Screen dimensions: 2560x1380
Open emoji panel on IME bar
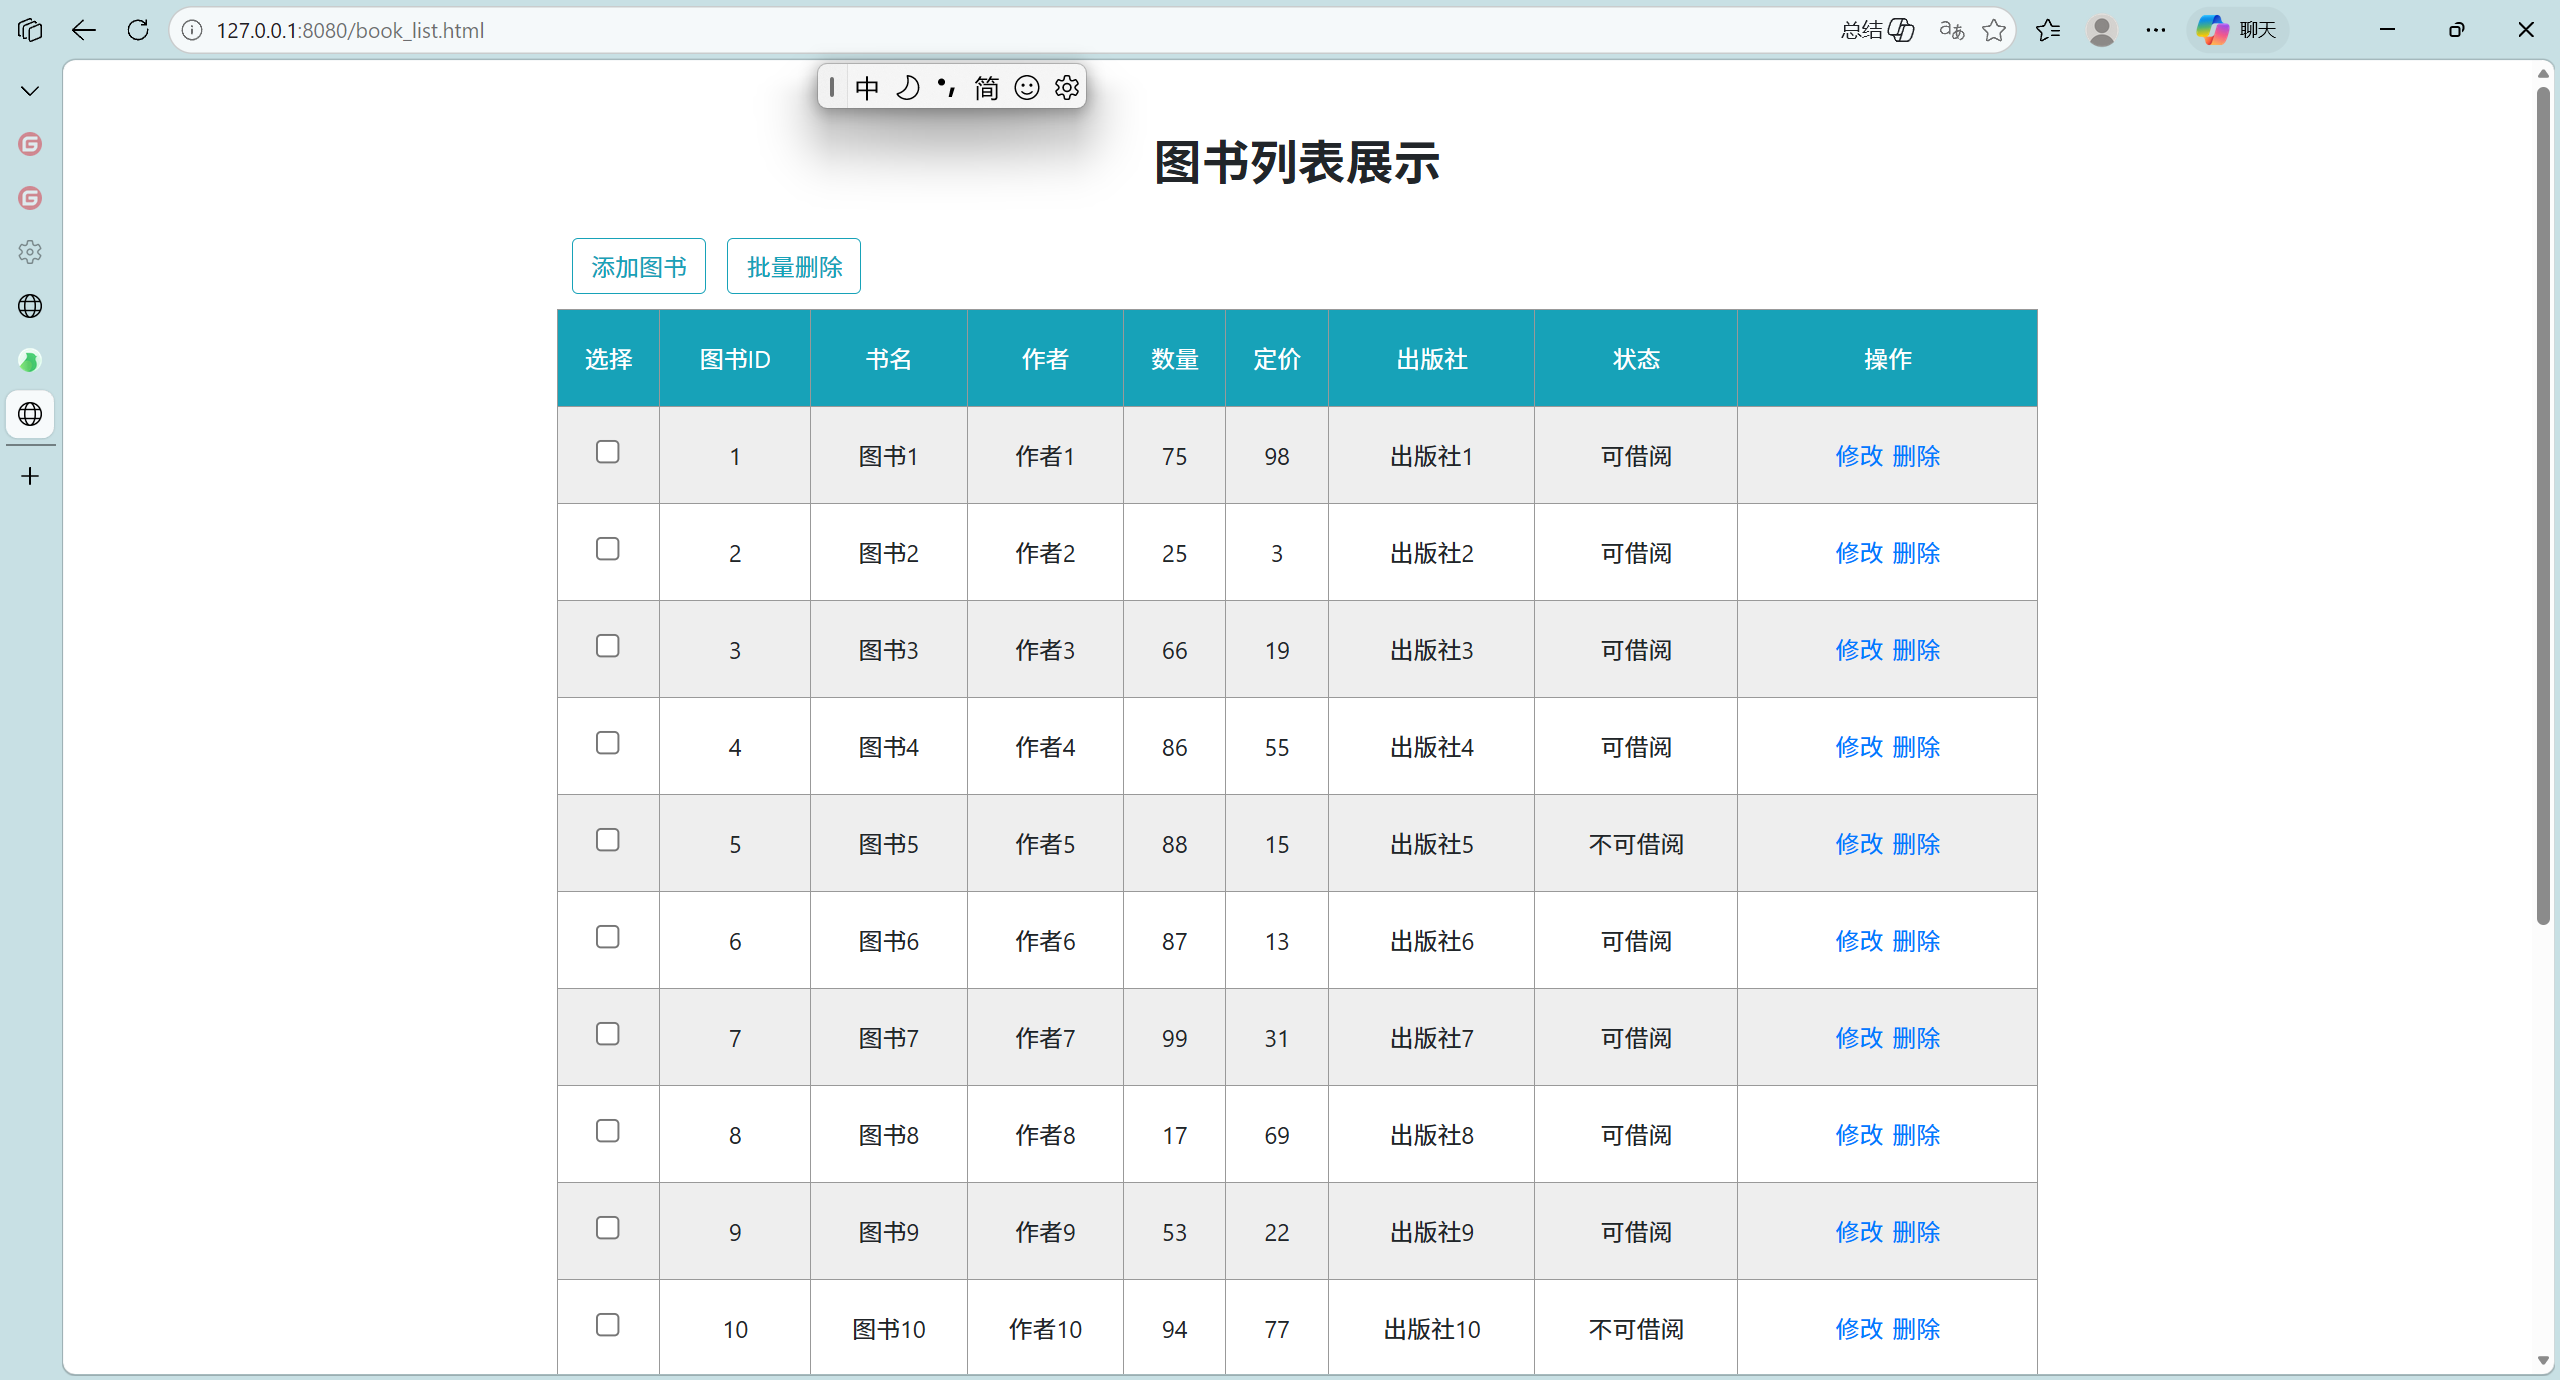(x=1027, y=88)
